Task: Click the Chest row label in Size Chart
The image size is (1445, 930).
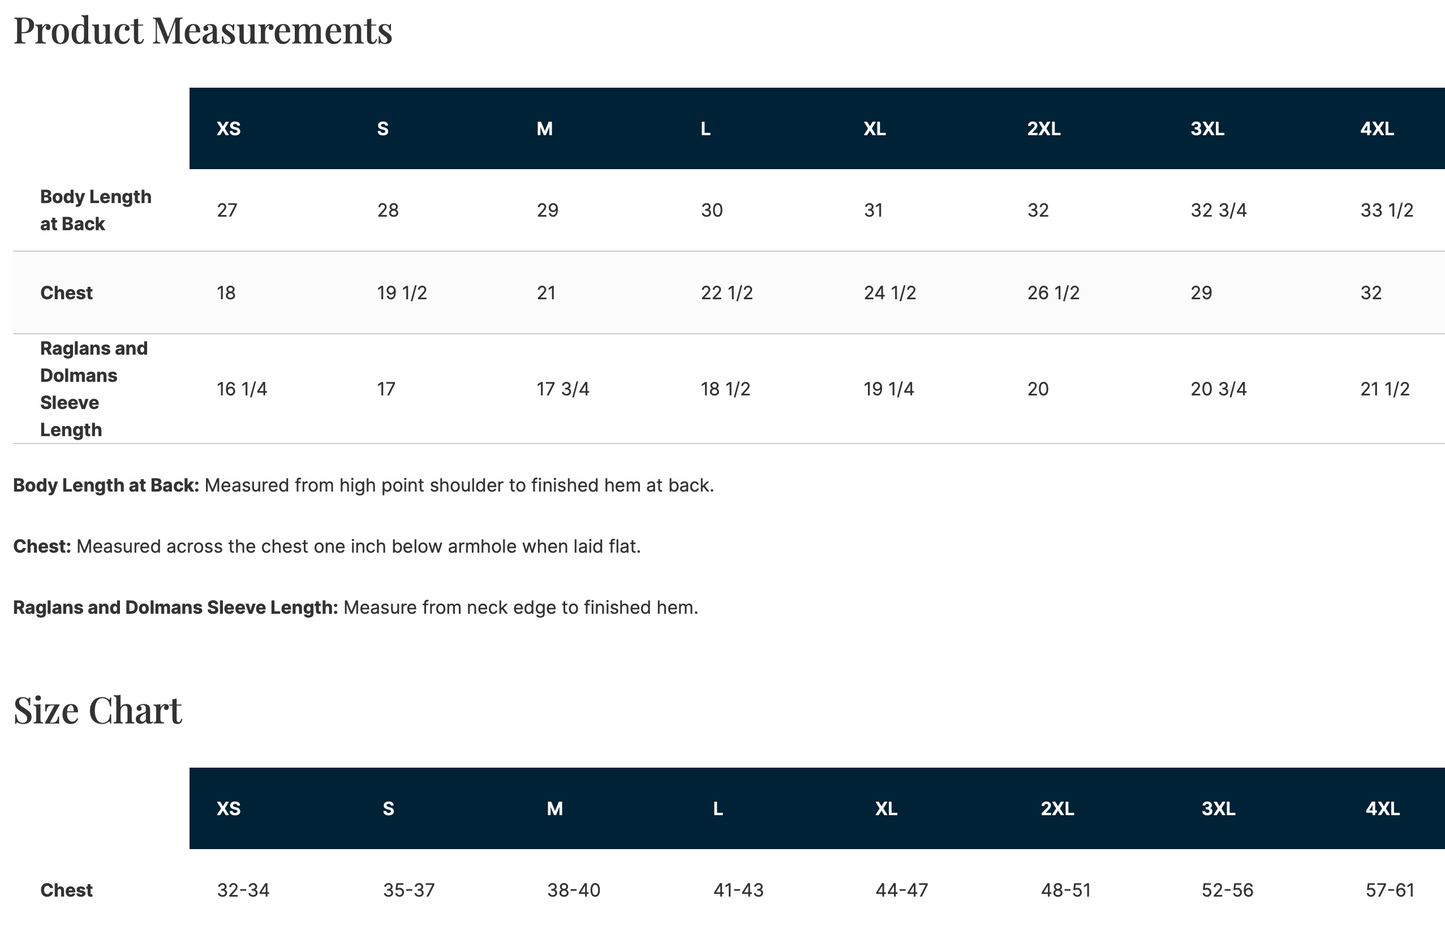Action: [x=66, y=890]
